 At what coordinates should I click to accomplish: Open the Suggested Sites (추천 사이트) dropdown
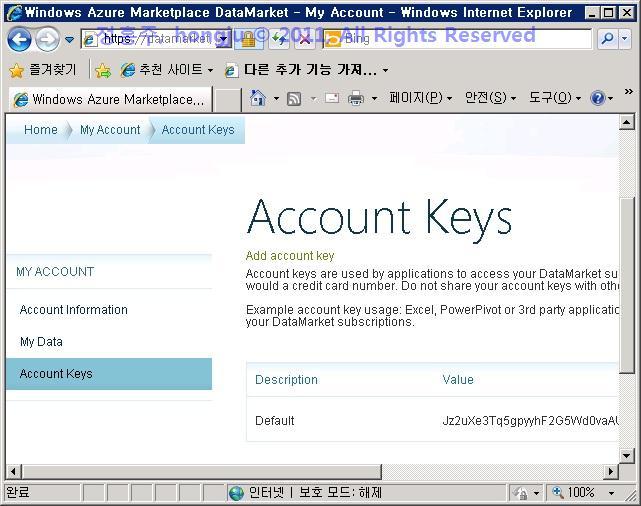(x=167, y=70)
